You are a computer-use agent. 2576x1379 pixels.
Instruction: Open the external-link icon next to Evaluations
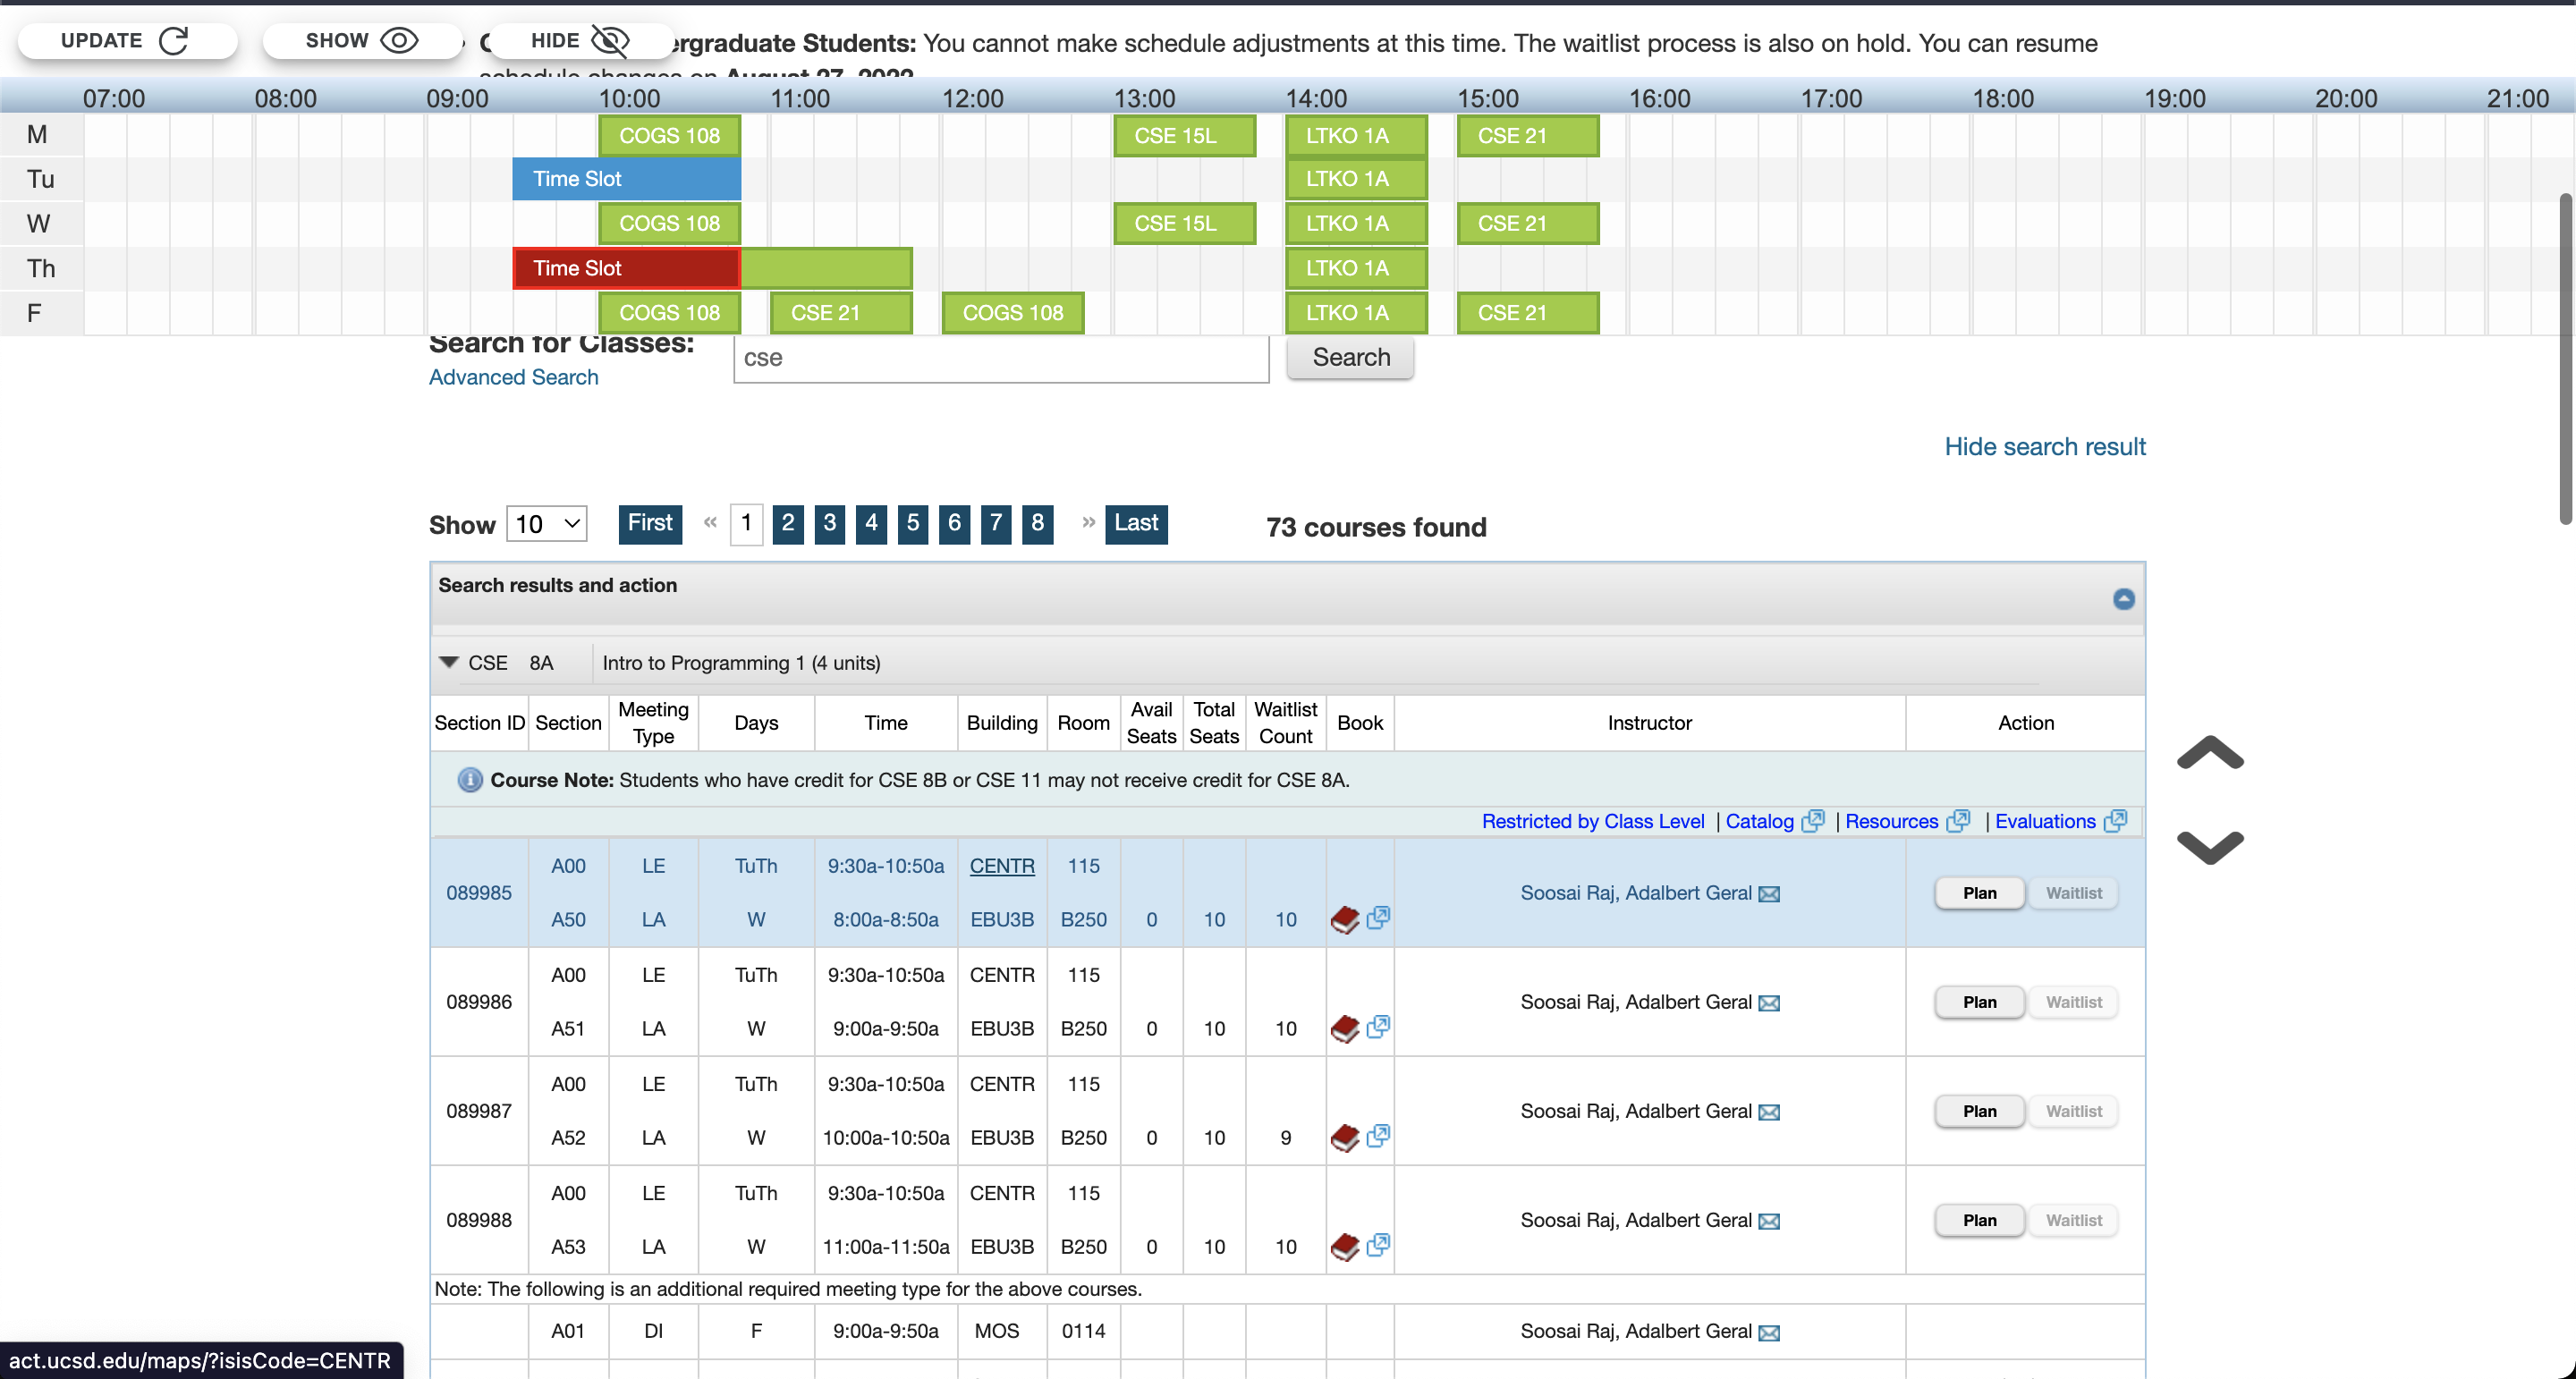pos(2115,821)
